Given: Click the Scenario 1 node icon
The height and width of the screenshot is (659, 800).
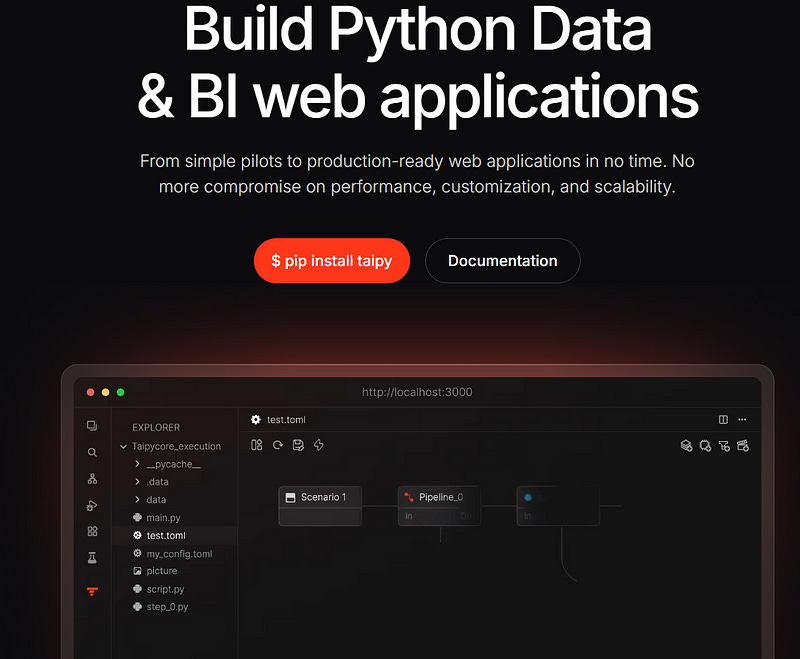Looking at the screenshot, I should [x=290, y=497].
